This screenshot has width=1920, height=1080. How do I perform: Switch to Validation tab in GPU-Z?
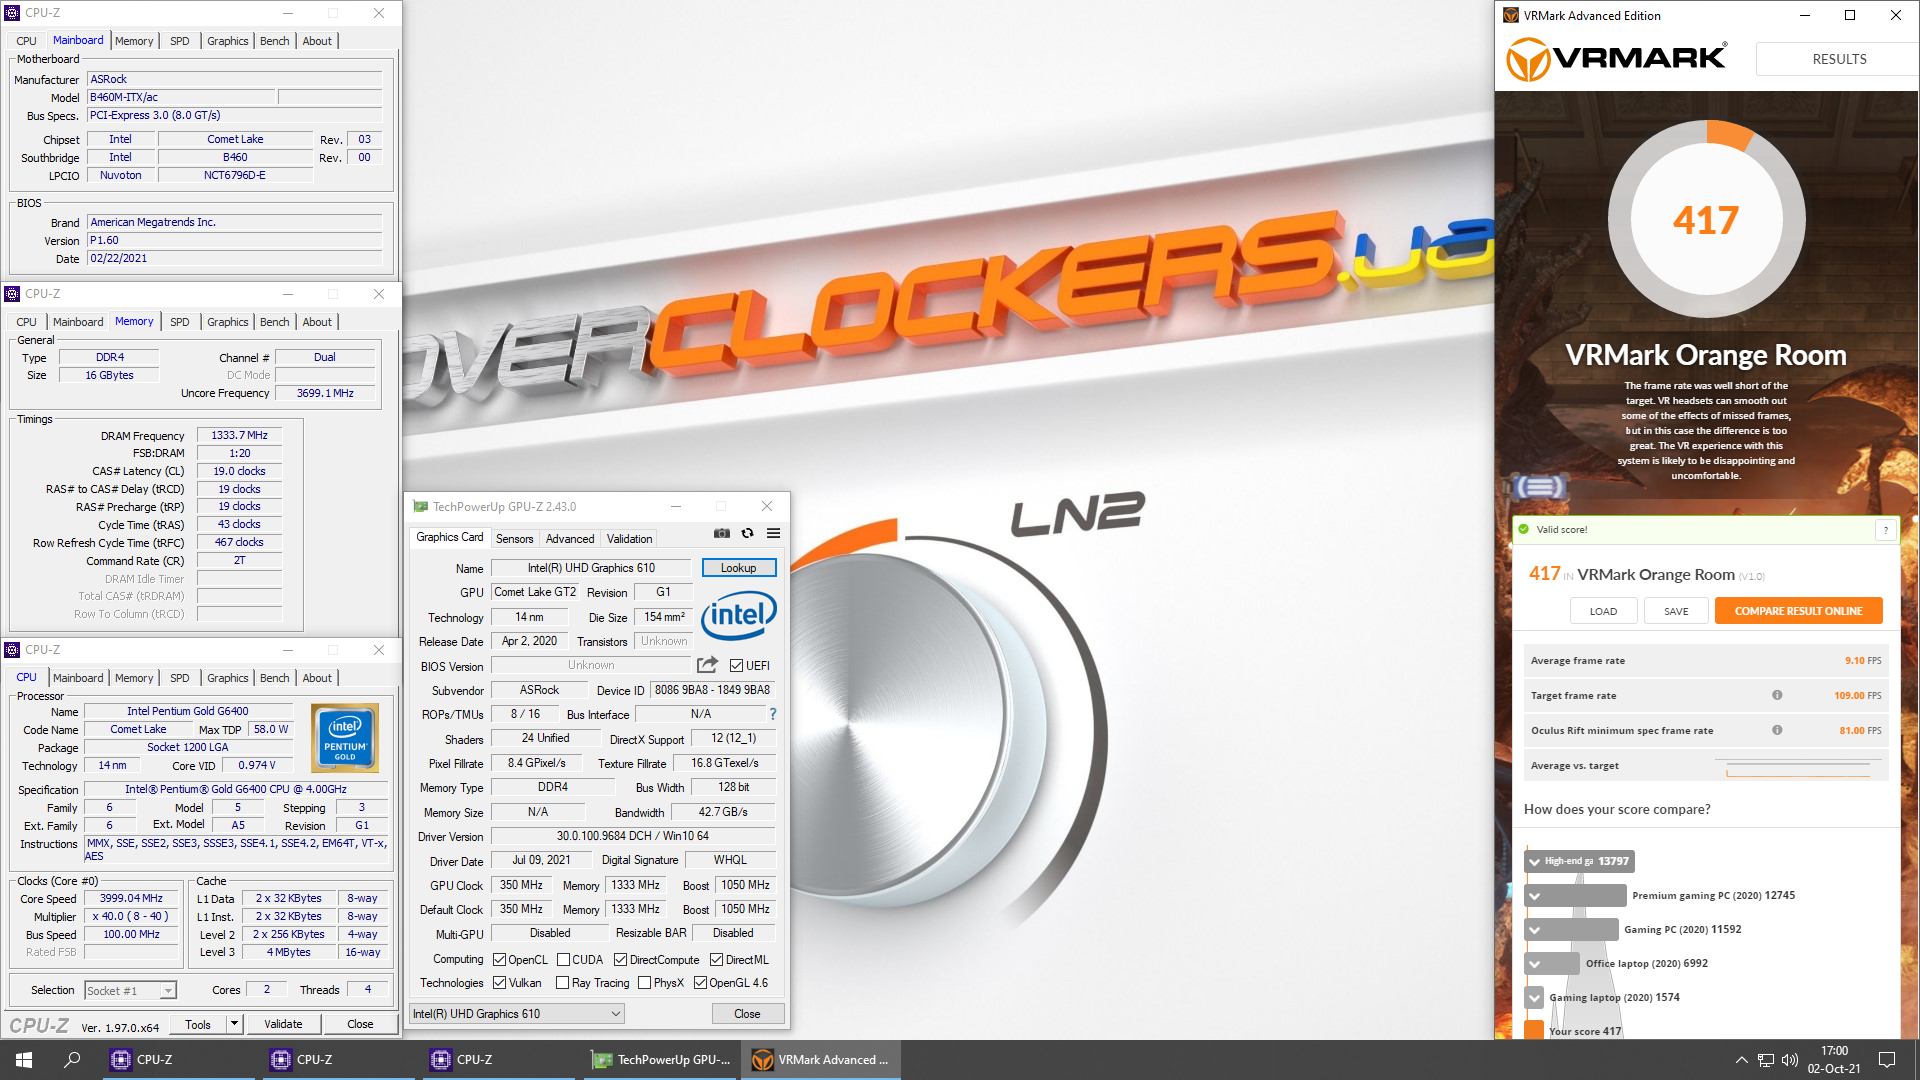(629, 538)
